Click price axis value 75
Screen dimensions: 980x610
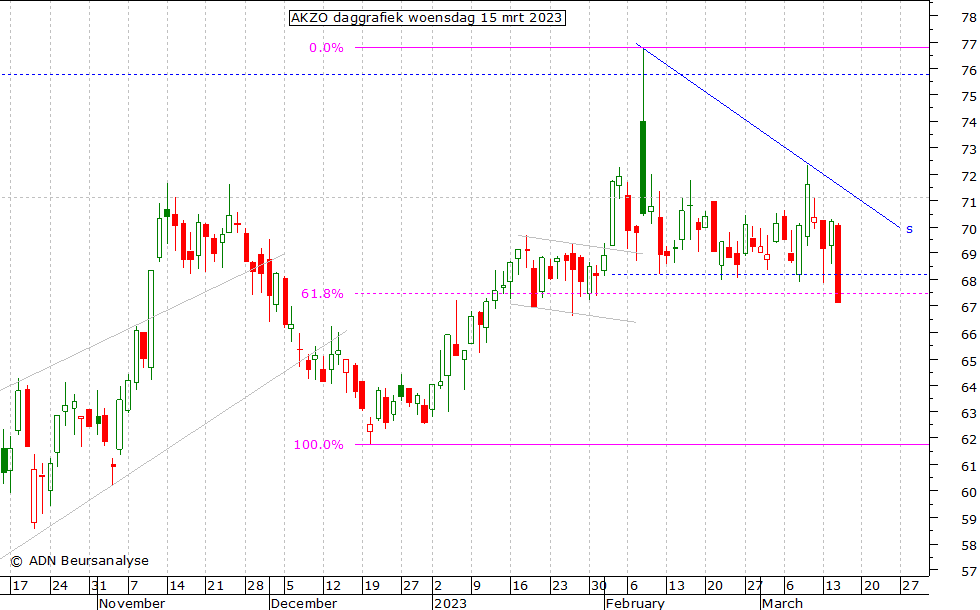pyautogui.click(x=969, y=96)
